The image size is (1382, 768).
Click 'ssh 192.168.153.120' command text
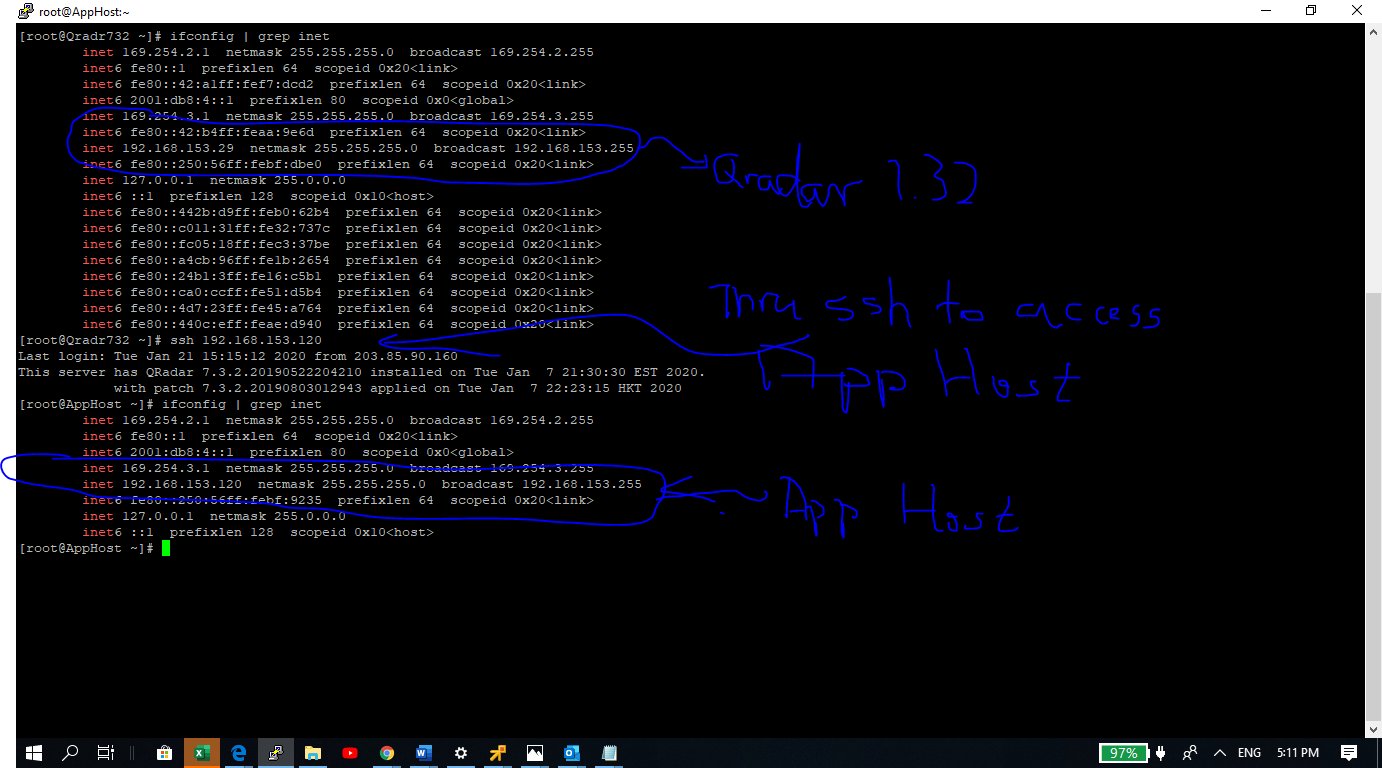coord(246,340)
